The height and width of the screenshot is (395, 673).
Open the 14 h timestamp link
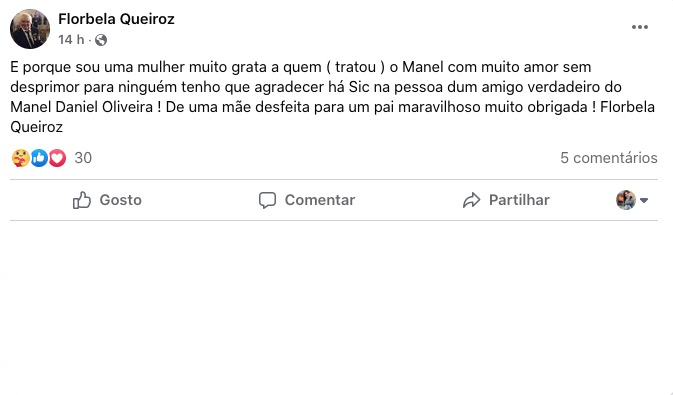pyautogui.click(x=71, y=40)
